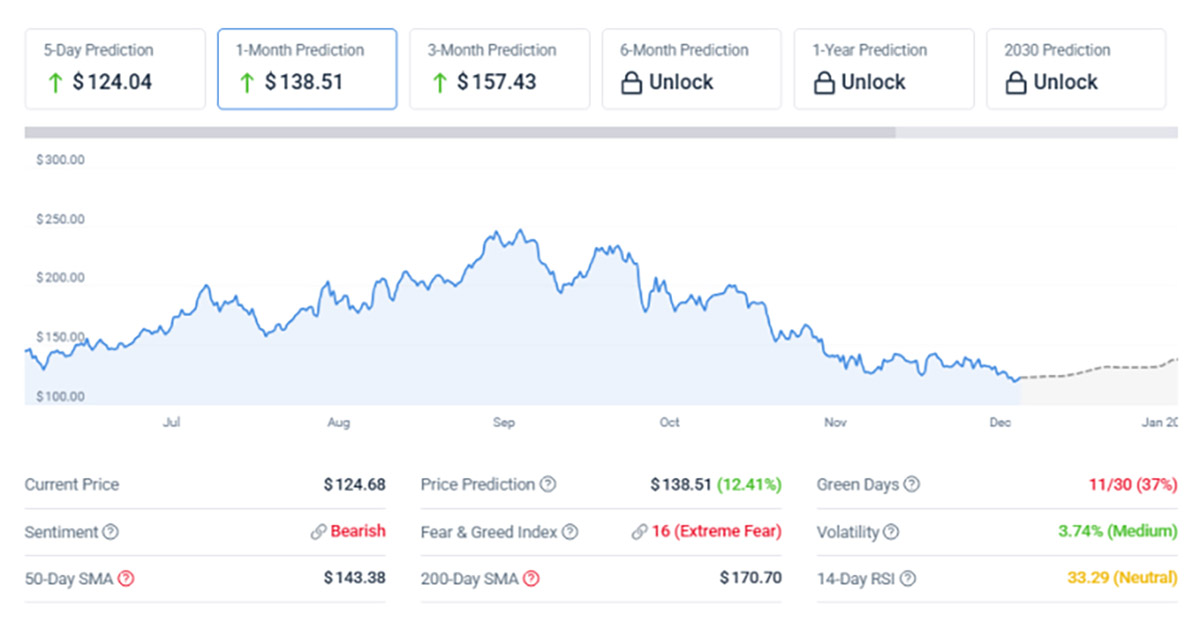1200x622 pixels.
Task: Click the Oct label on chart axis
Action: [670, 423]
